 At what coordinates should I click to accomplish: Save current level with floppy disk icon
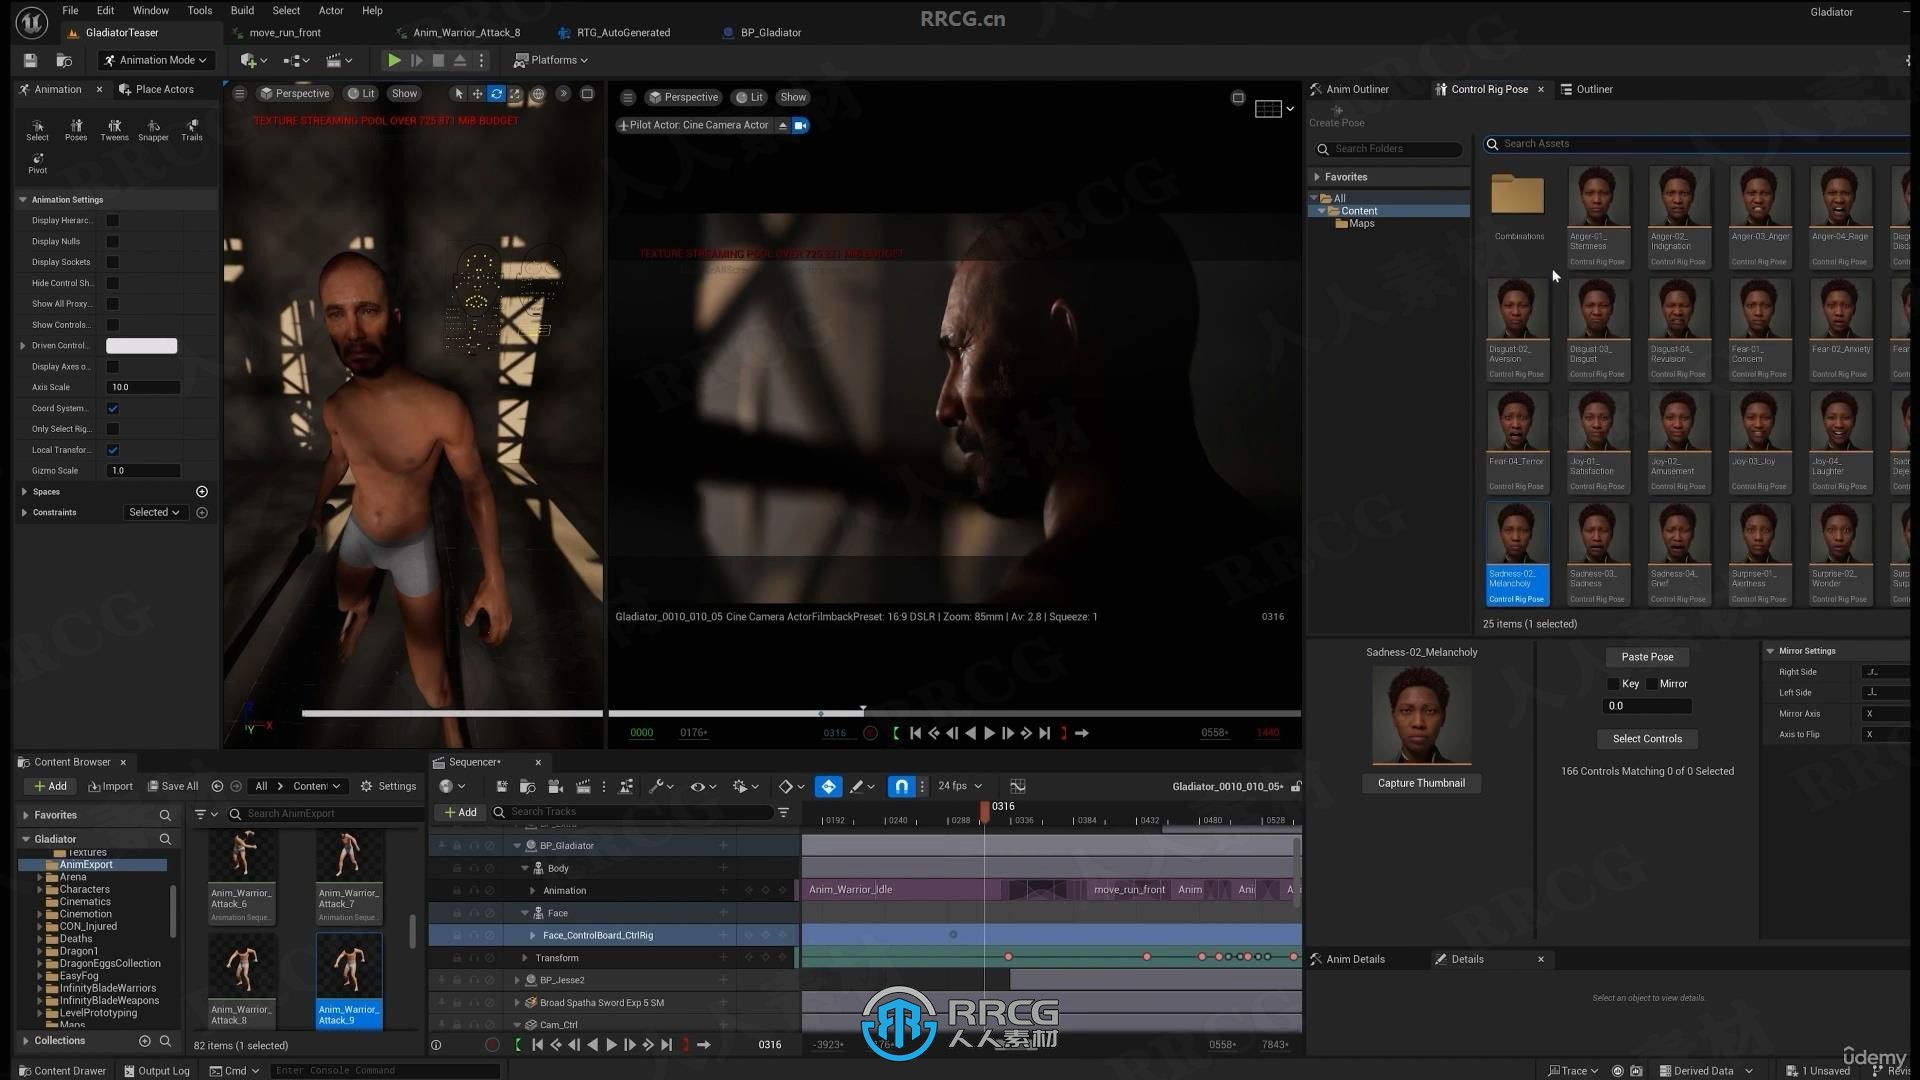[x=30, y=60]
